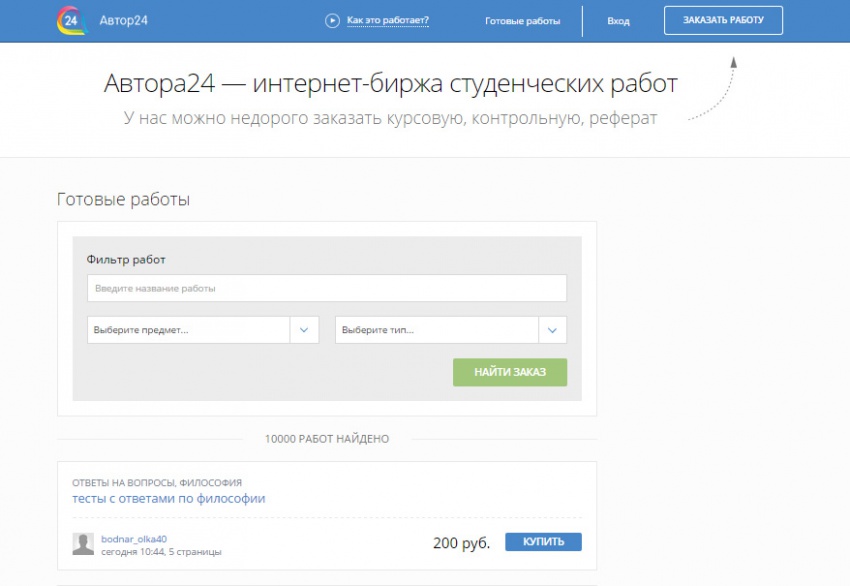
Task: Click the Автор24 logo icon
Action: coord(72,21)
